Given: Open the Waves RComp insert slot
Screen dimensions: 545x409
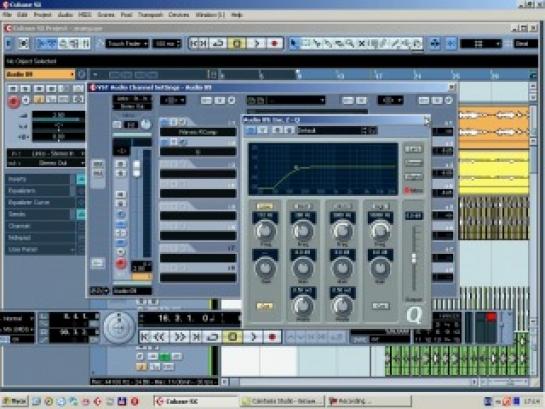Looking at the screenshot, I should [x=198, y=132].
